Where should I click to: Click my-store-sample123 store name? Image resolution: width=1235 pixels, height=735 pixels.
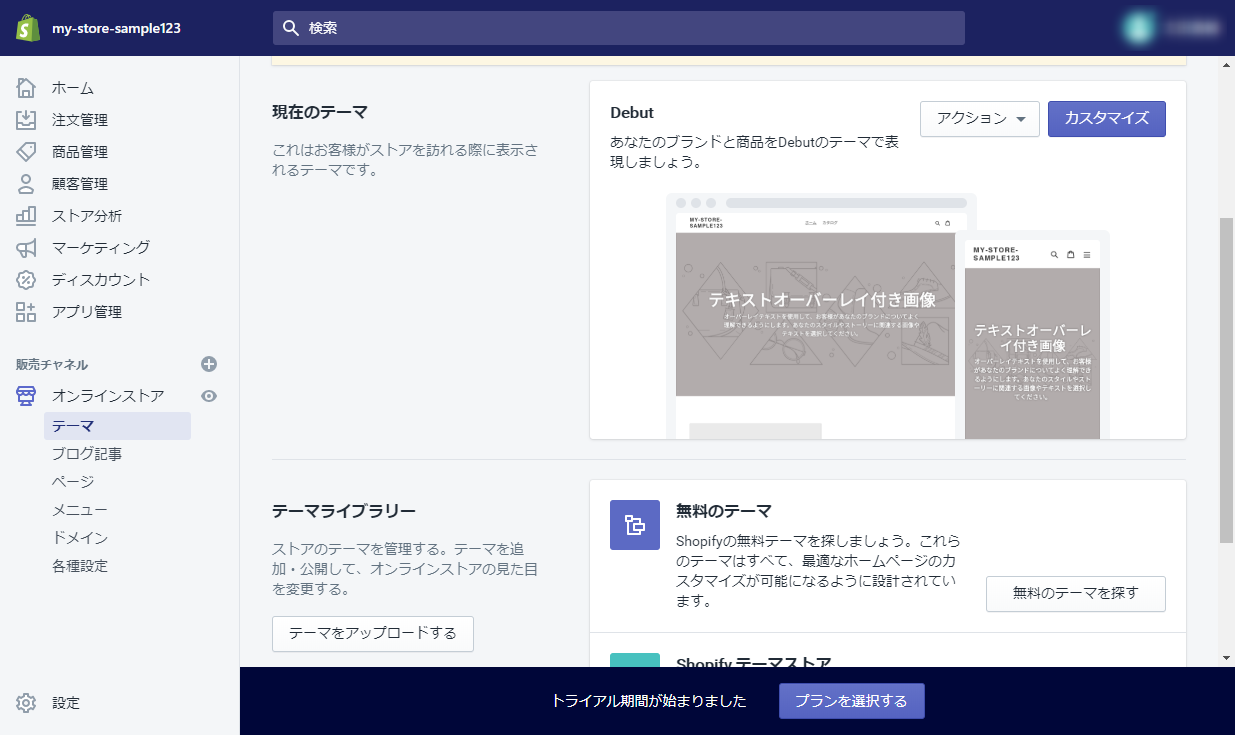(116, 28)
